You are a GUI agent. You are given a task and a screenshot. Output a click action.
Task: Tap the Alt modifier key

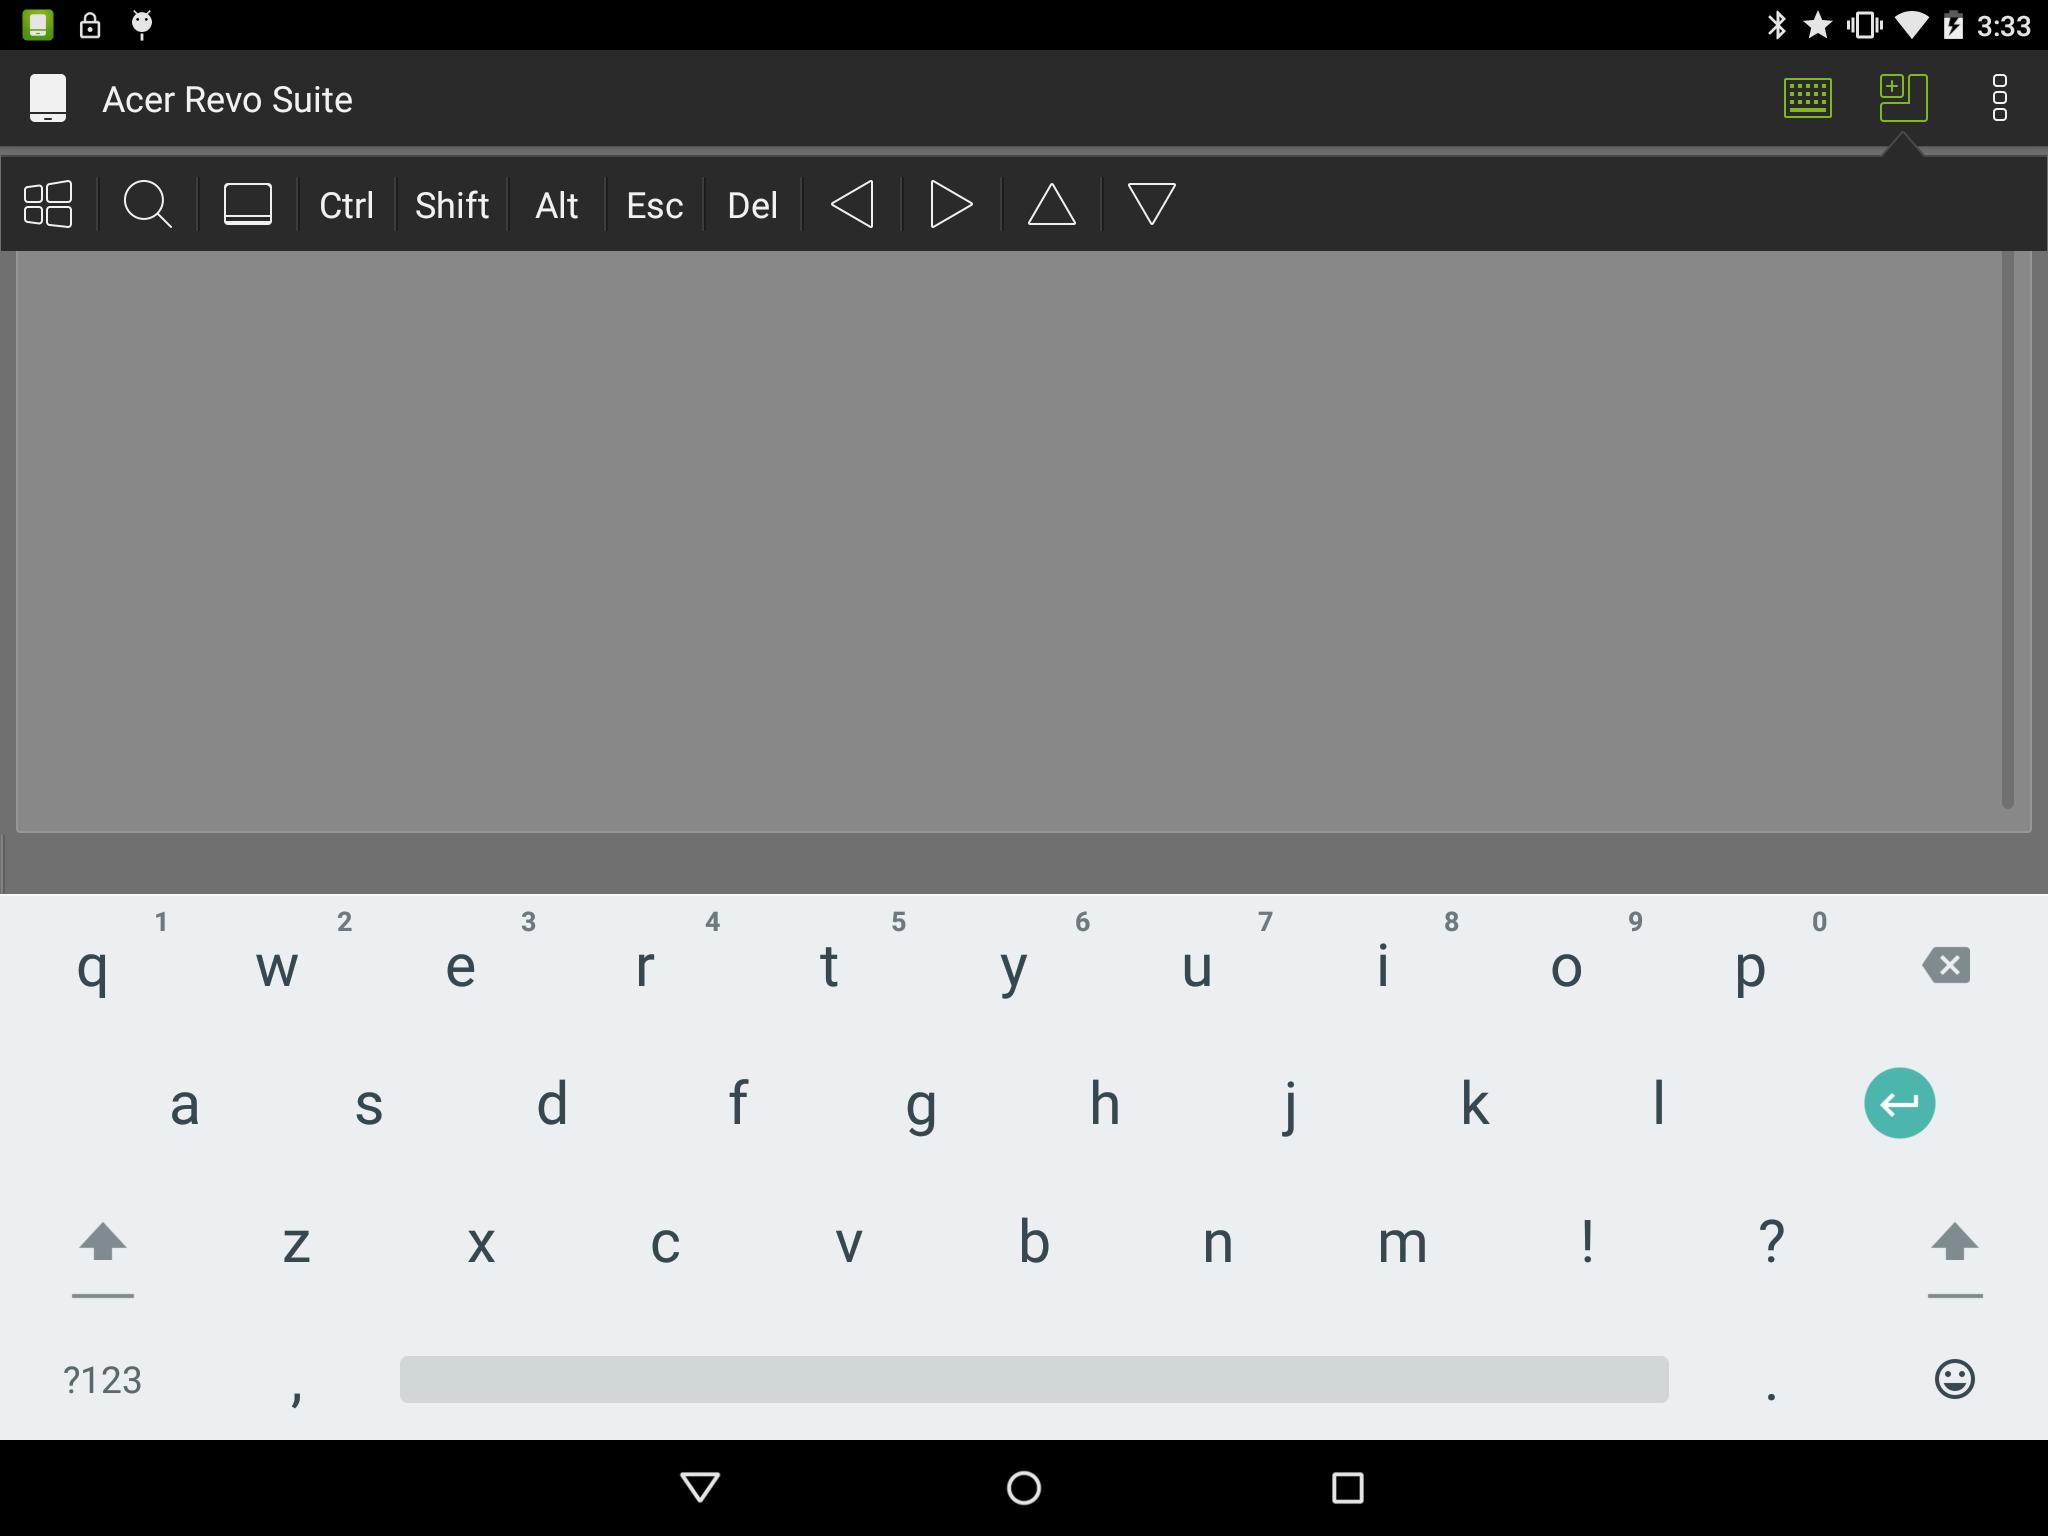[x=556, y=205]
